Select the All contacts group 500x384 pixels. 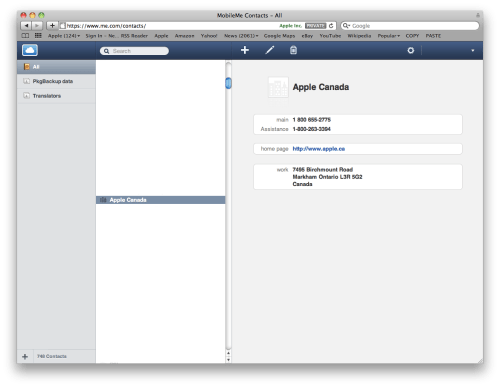(56, 67)
